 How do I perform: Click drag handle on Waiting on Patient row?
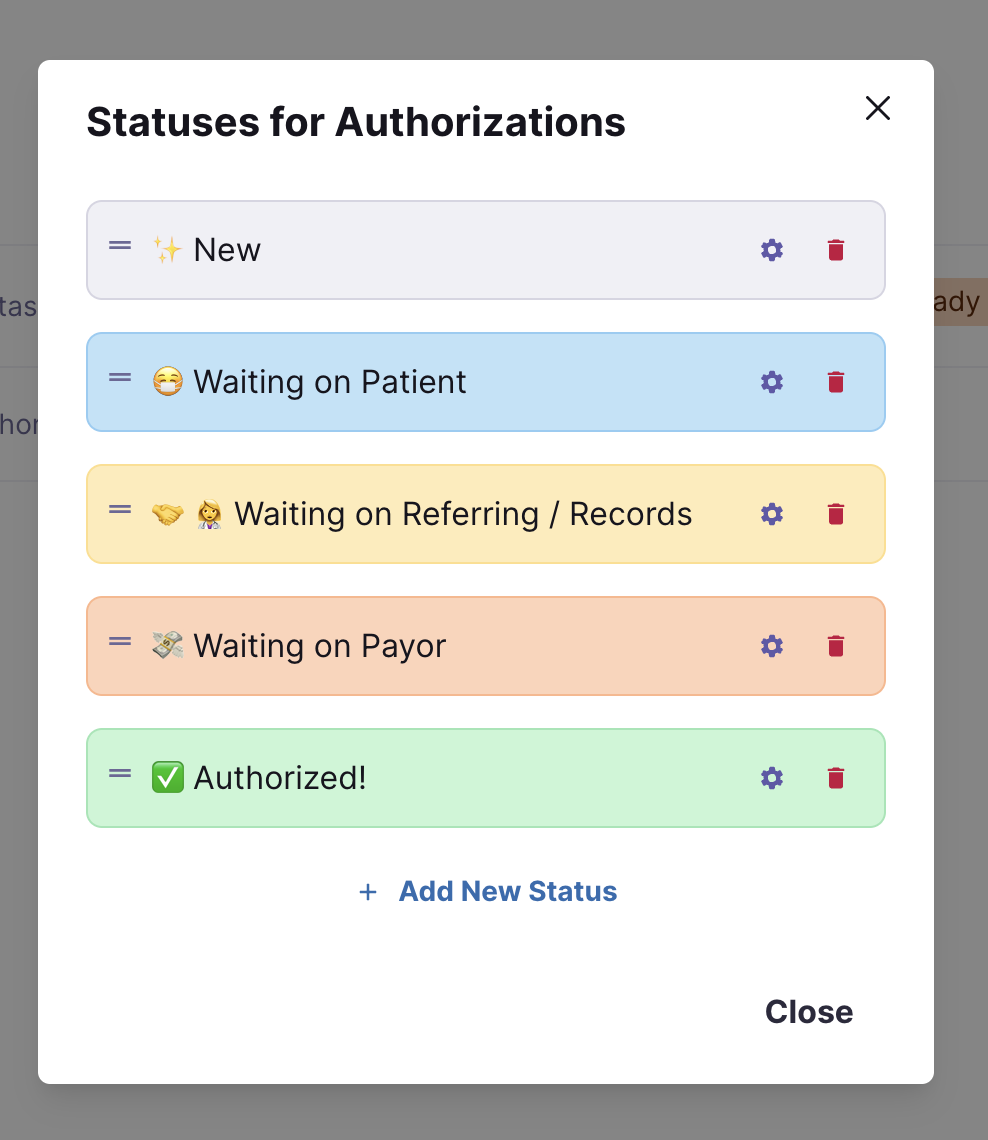click(x=120, y=377)
